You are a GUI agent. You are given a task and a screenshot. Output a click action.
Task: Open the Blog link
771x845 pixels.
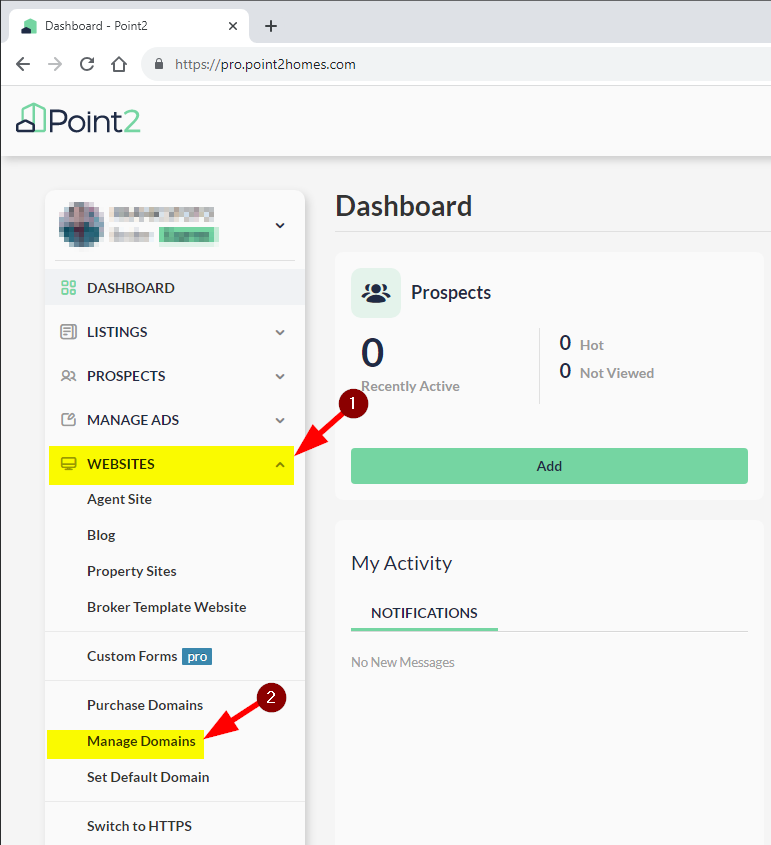coord(101,535)
